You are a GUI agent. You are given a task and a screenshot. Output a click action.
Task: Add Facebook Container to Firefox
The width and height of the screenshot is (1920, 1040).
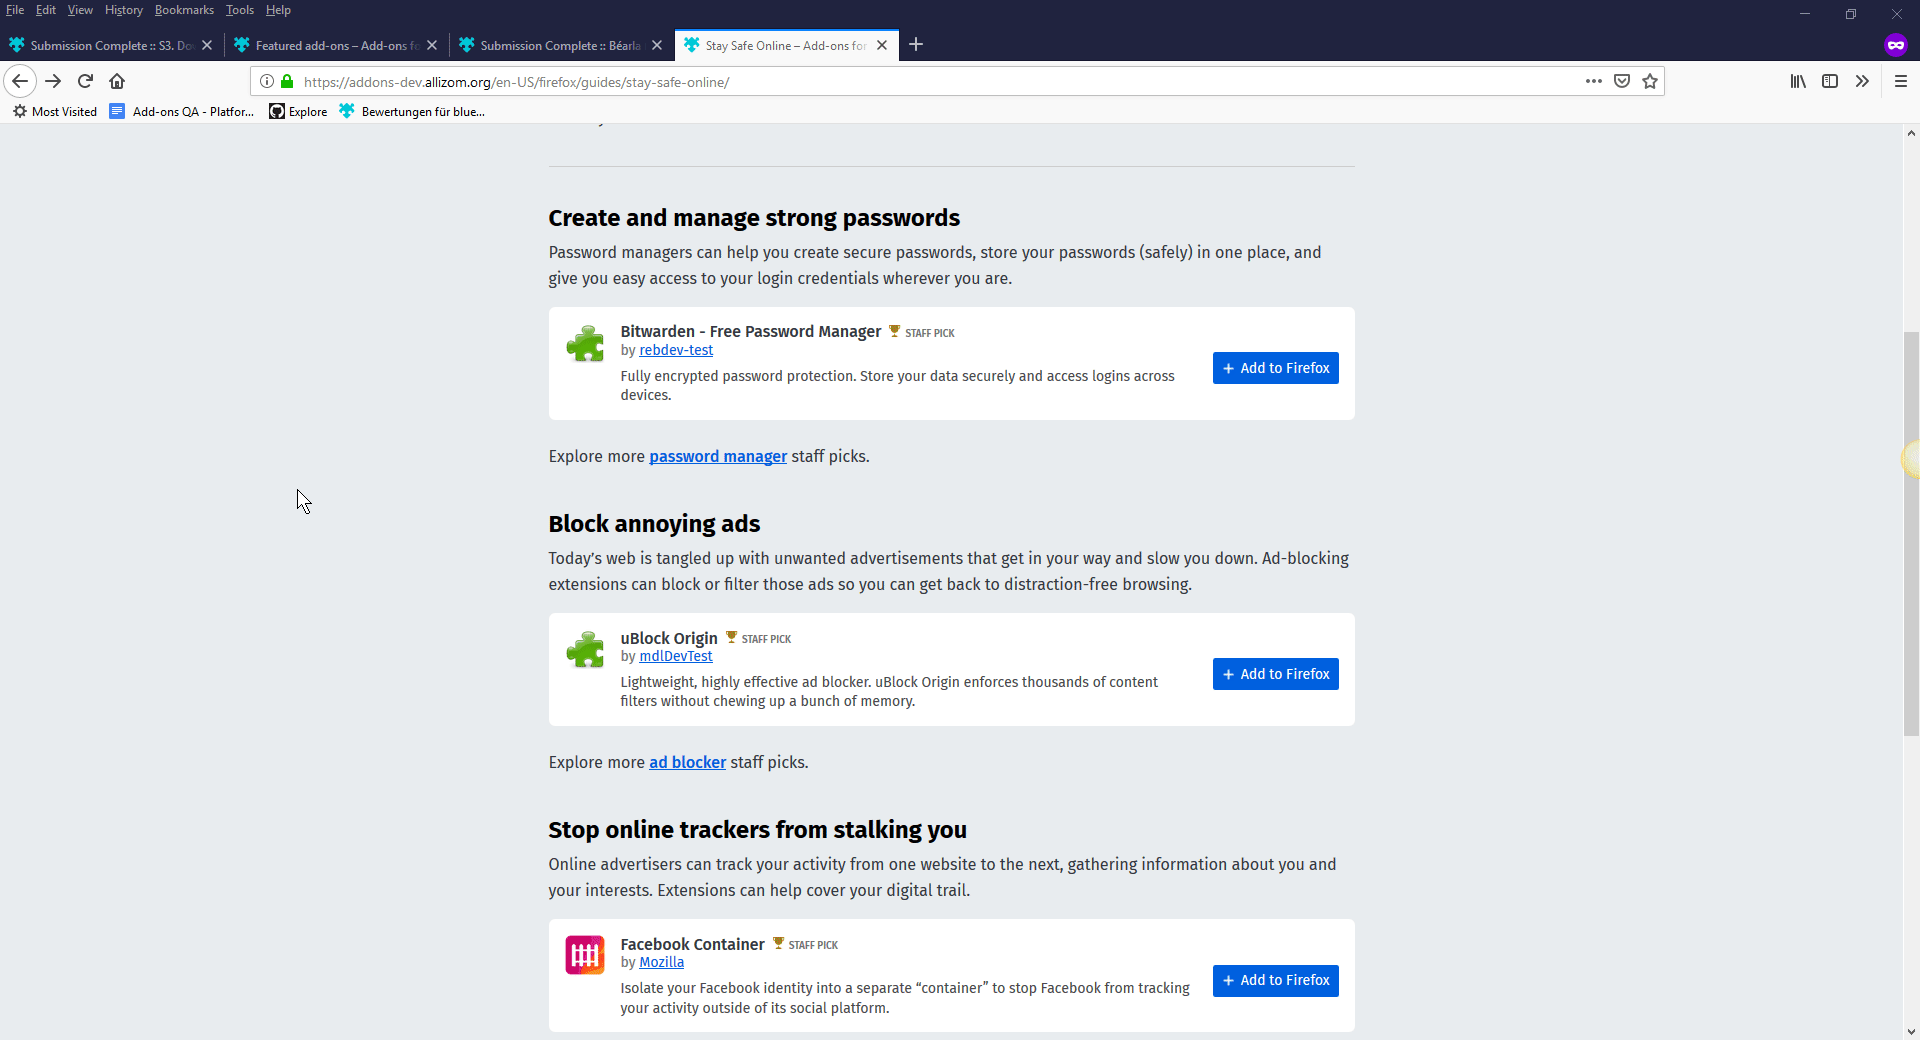(1275, 980)
